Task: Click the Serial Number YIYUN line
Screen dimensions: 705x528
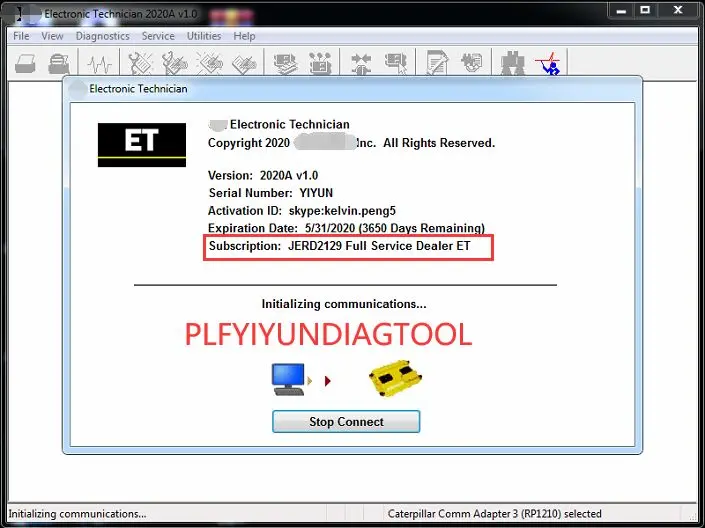Action: [x=271, y=193]
